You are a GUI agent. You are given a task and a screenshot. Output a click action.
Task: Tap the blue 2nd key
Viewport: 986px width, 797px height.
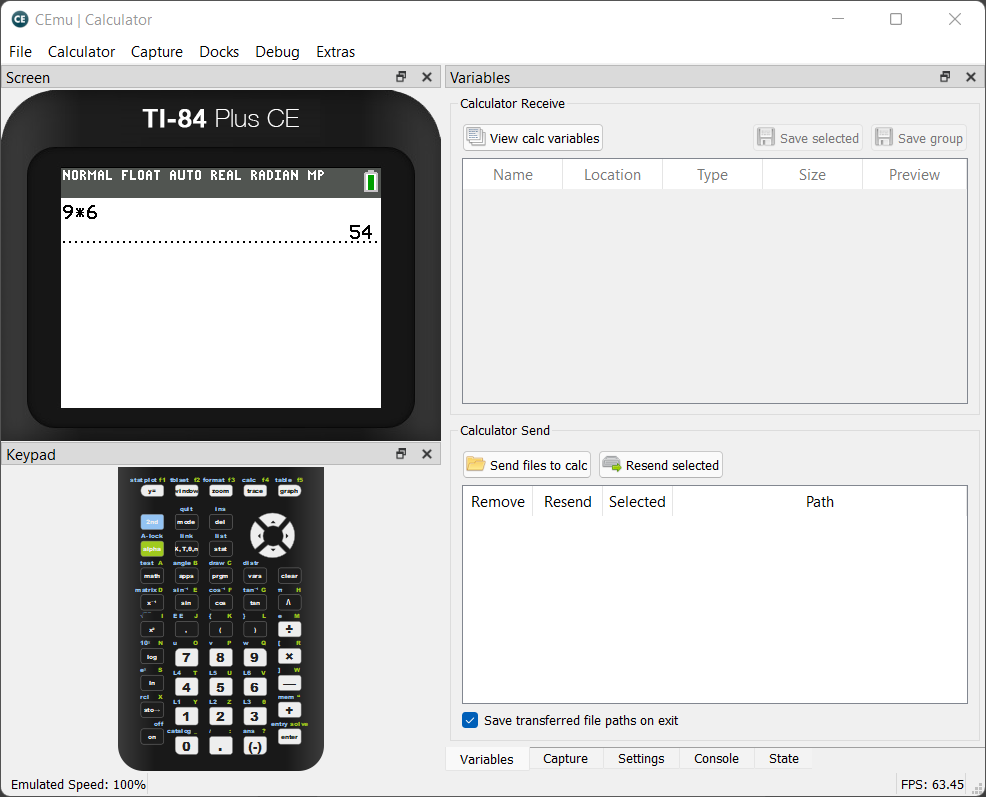152,522
